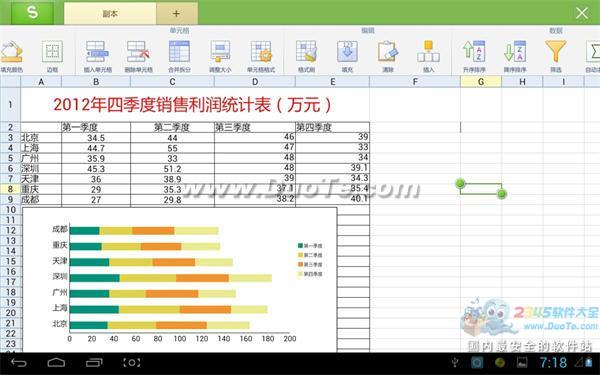Select highlighted column G header
The image size is (600, 375).
pyautogui.click(x=481, y=82)
